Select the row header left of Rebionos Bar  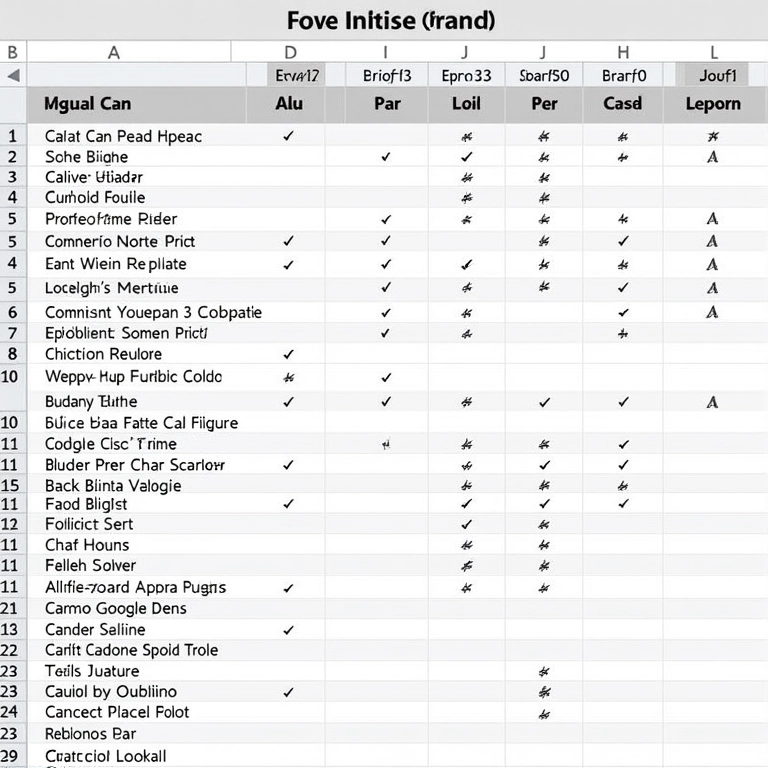11,734
